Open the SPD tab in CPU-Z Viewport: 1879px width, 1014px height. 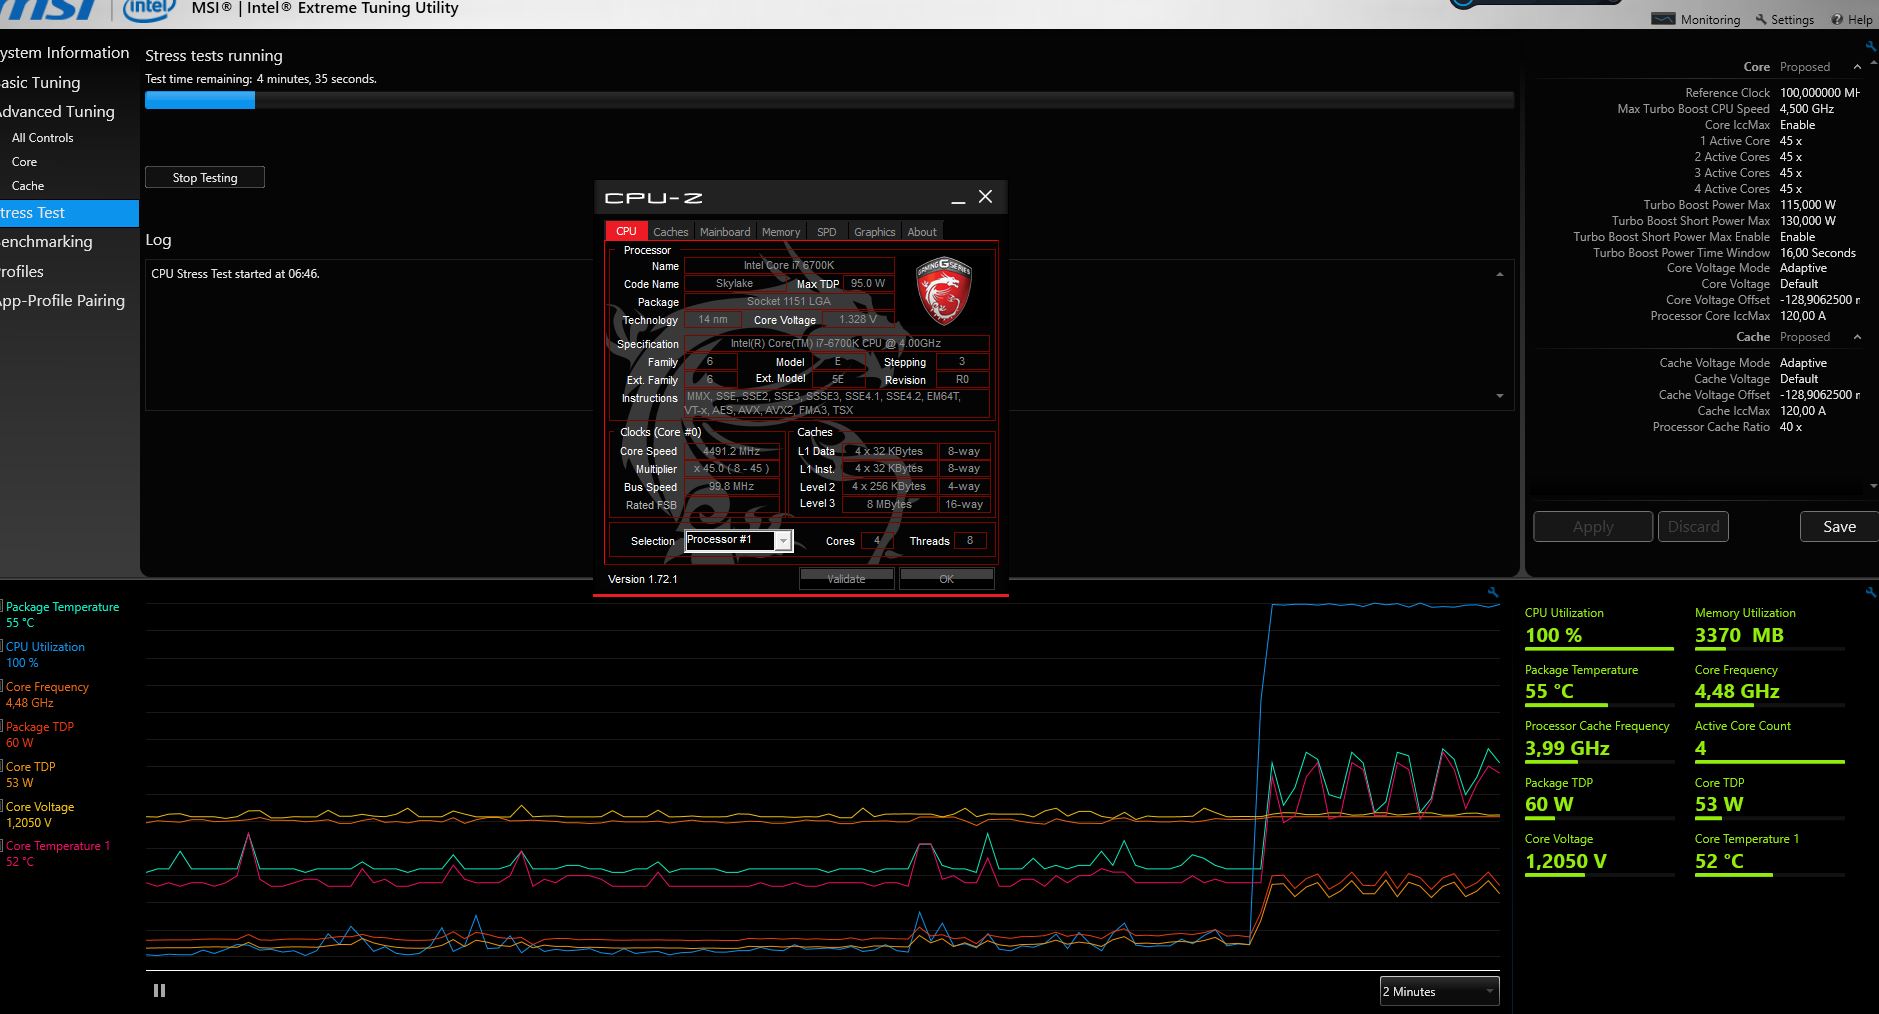tap(826, 232)
